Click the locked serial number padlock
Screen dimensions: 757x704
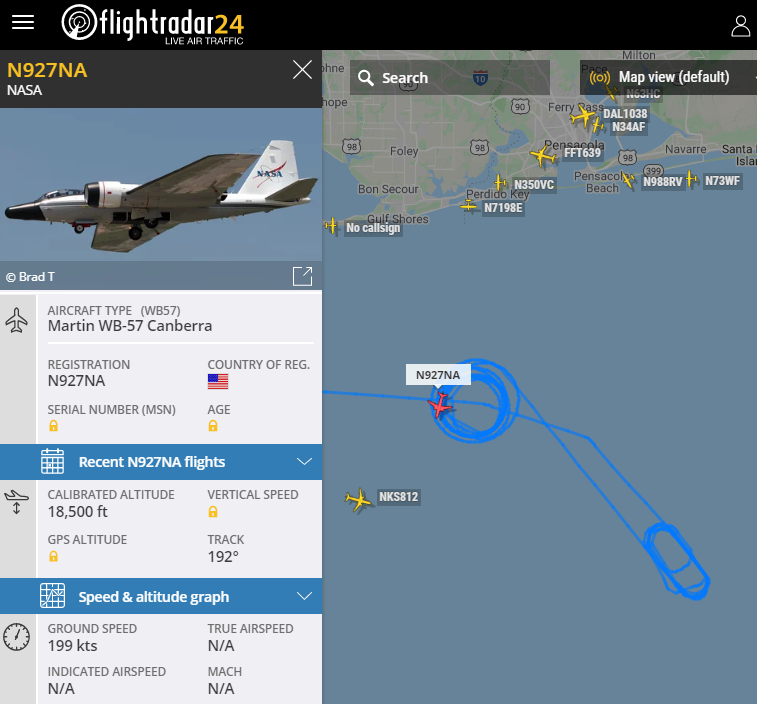[54, 426]
